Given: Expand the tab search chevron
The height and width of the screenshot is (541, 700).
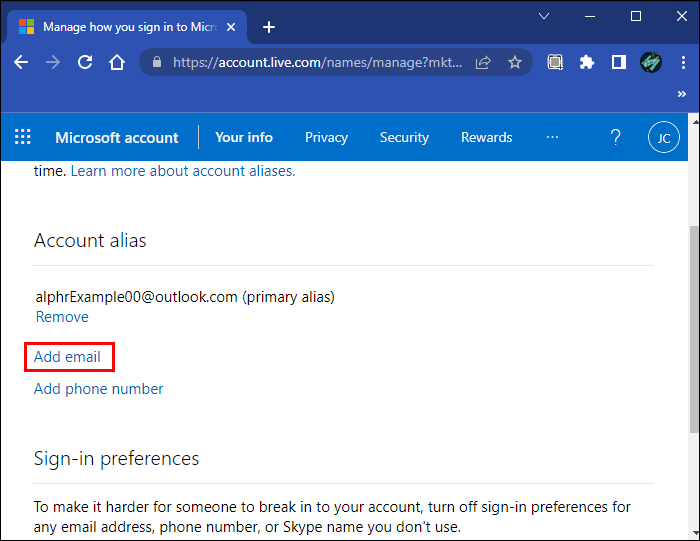Looking at the screenshot, I should tap(544, 16).
